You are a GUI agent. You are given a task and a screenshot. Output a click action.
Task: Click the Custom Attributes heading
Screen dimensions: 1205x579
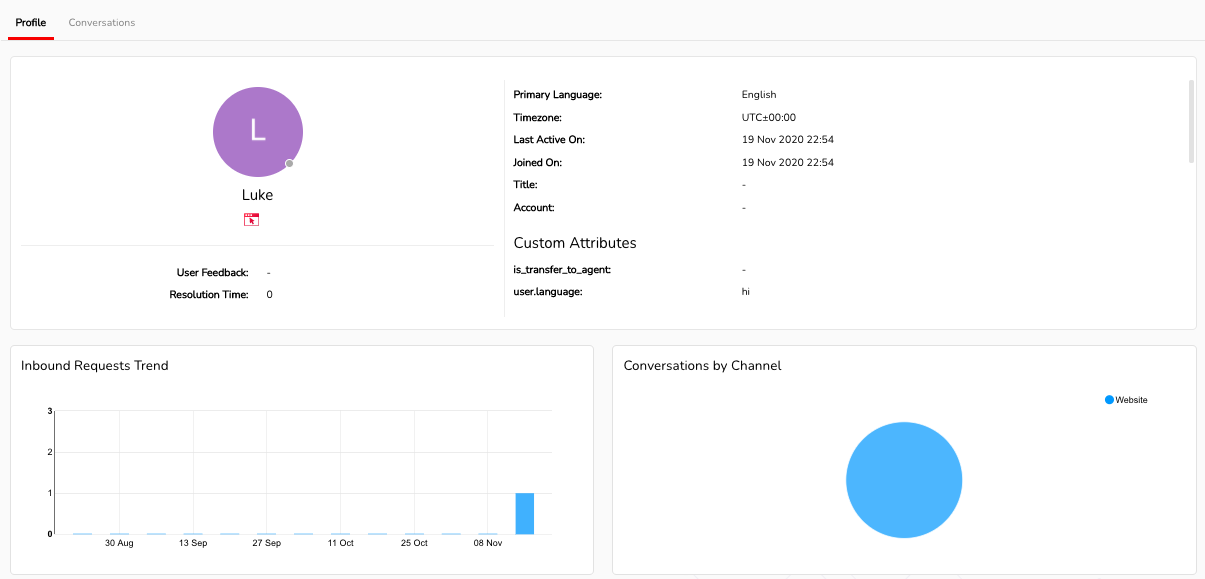coord(575,243)
